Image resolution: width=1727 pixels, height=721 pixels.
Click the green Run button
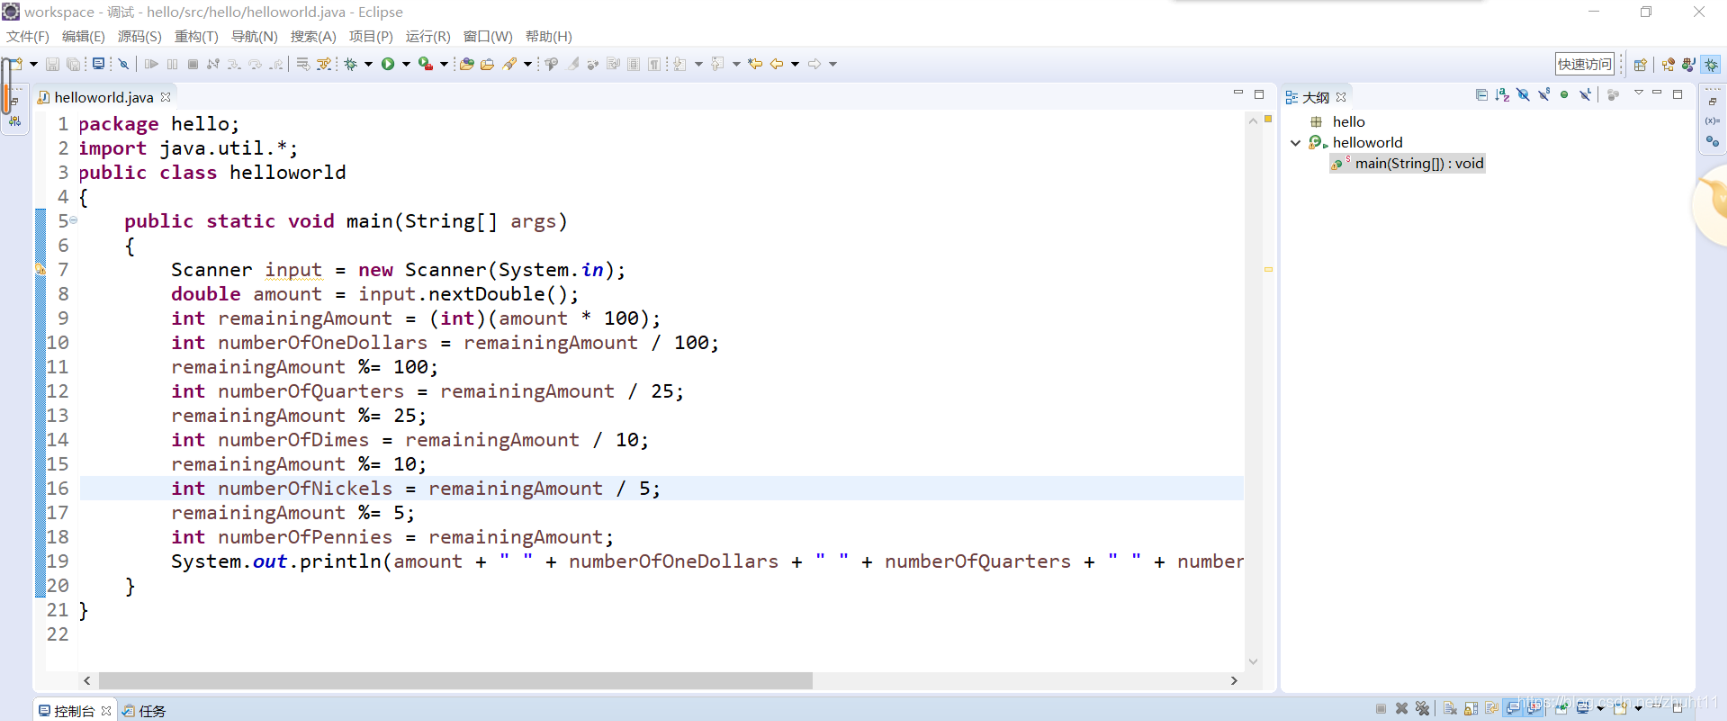(x=388, y=64)
